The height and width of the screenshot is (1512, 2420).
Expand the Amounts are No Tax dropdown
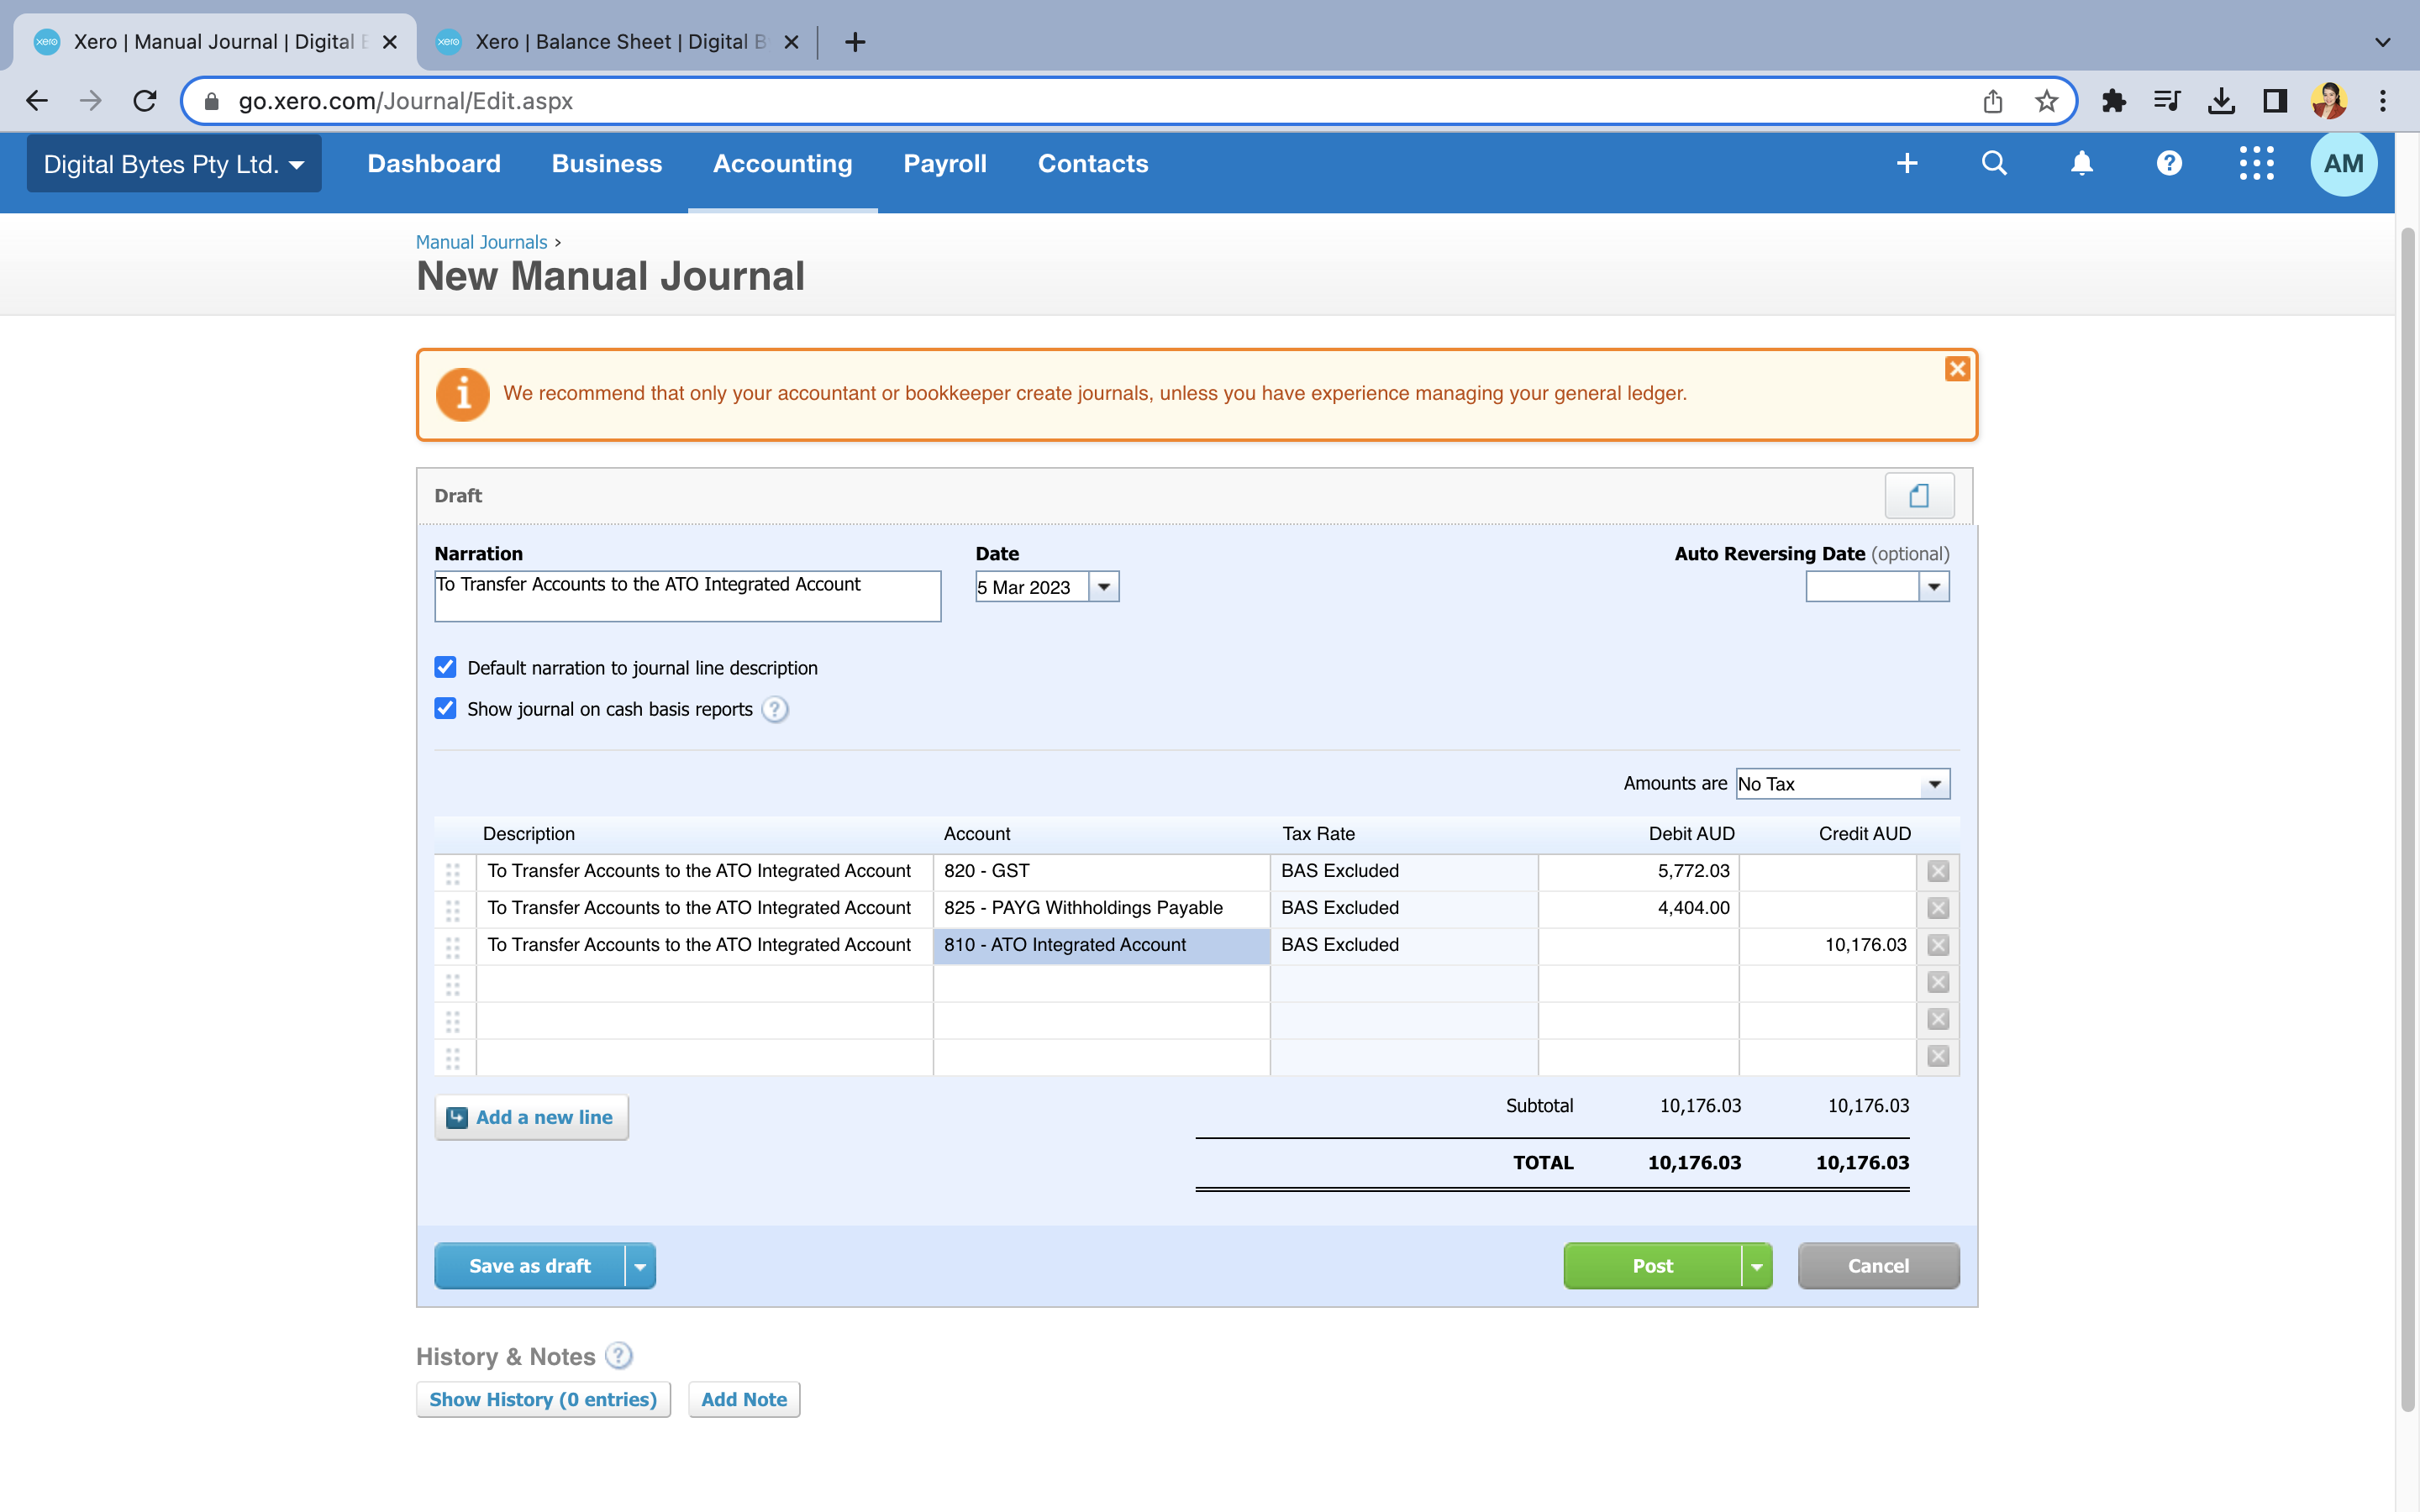click(1934, 784)
